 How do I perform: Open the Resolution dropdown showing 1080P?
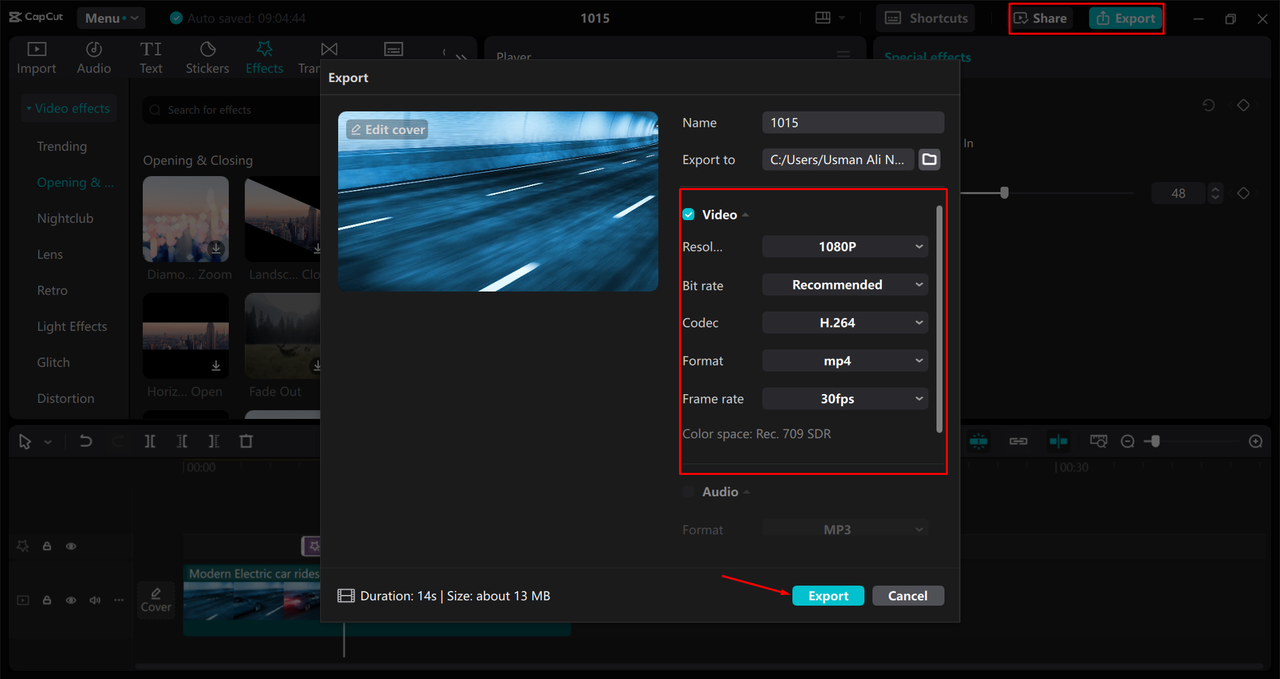(845, 246)
